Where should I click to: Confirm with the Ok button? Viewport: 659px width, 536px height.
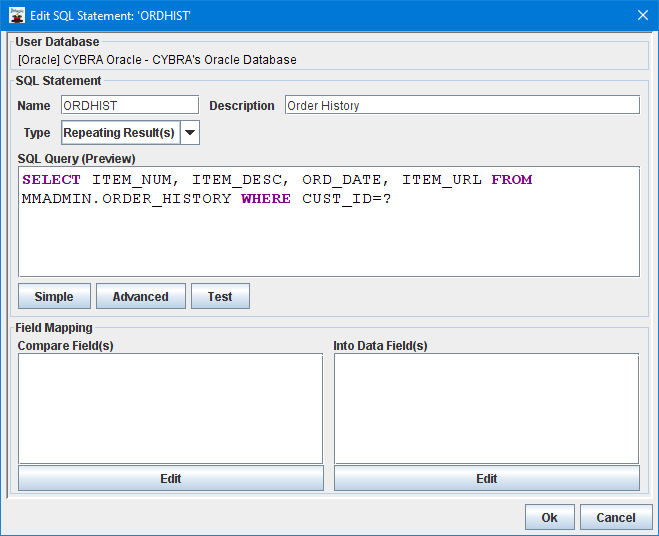pos(549,518)
